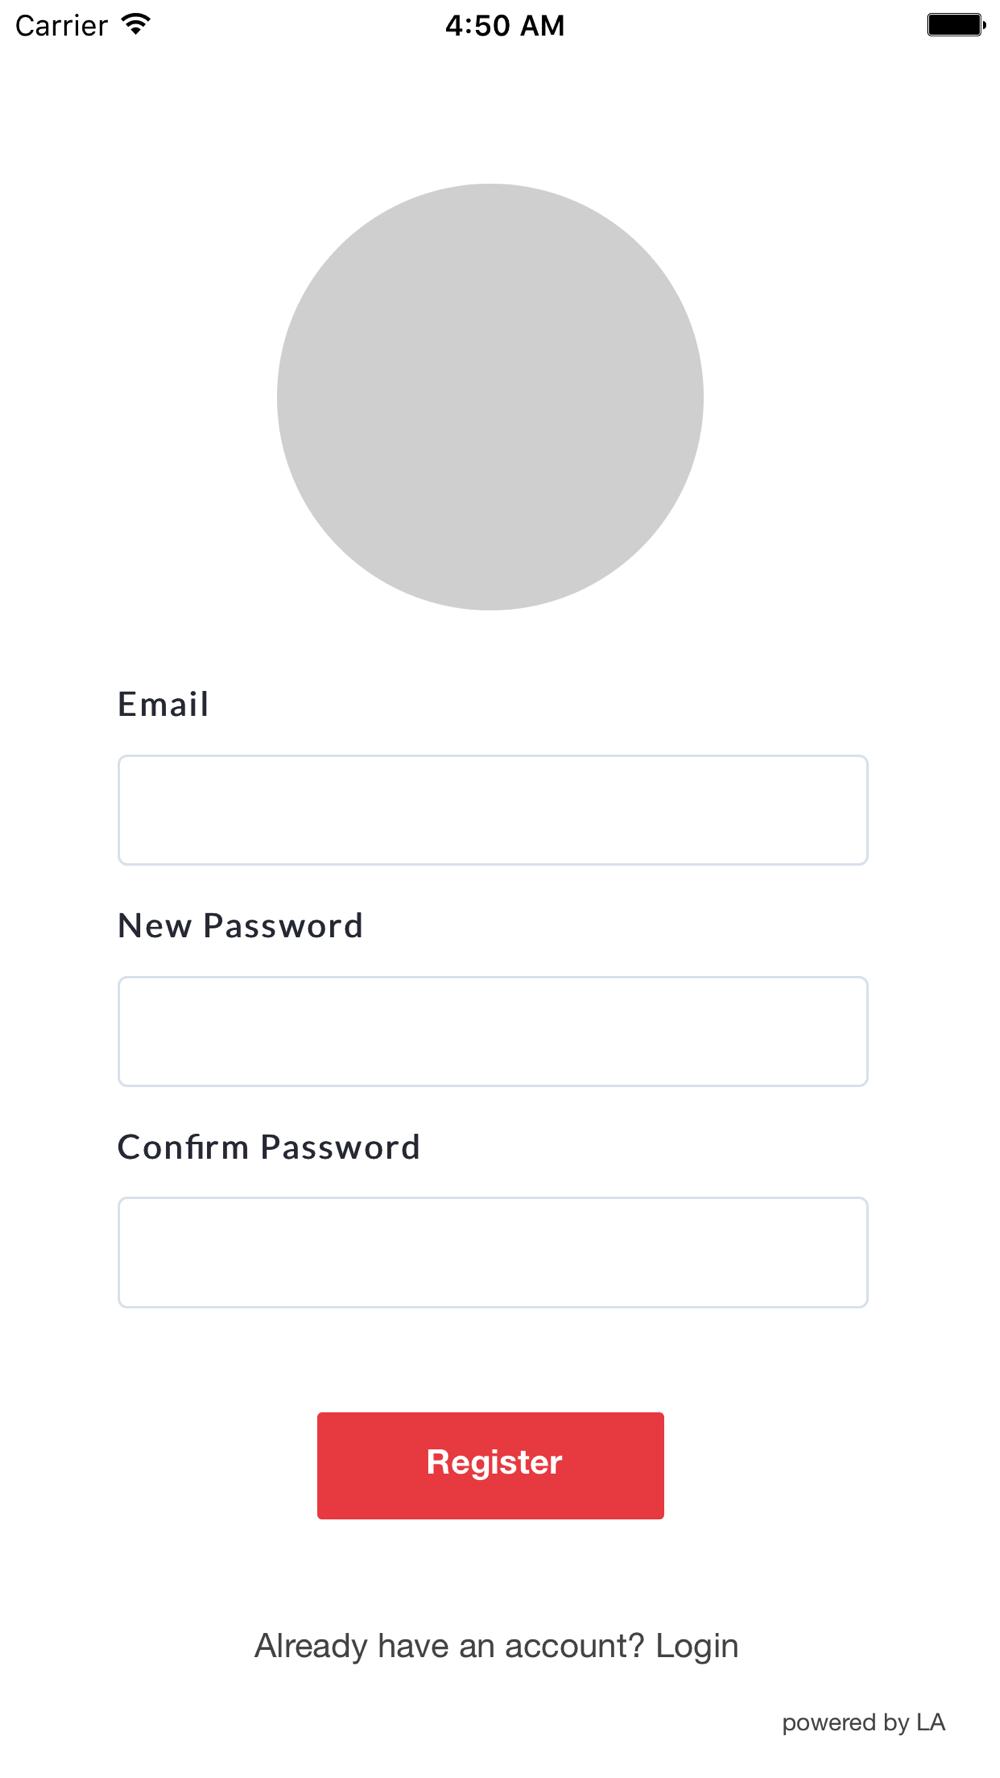Select the gray circular avatar placeholder

point(490,397)
